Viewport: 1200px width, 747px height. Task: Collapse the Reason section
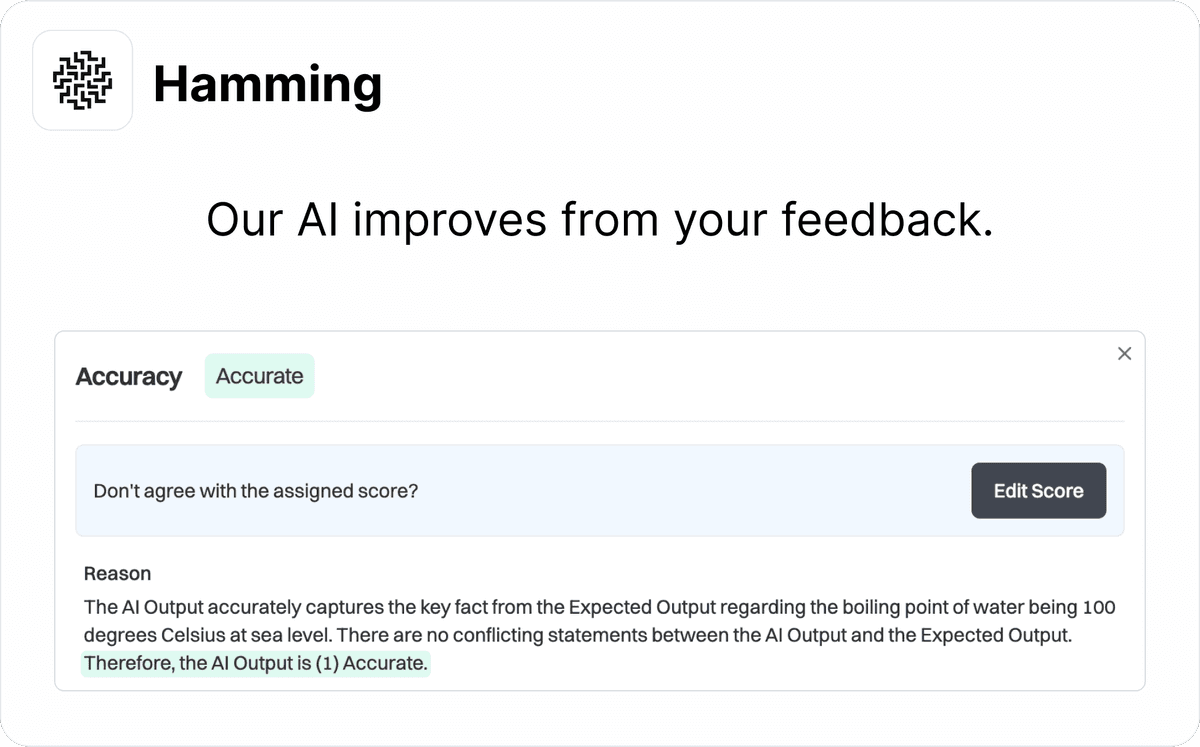[117, 573]
